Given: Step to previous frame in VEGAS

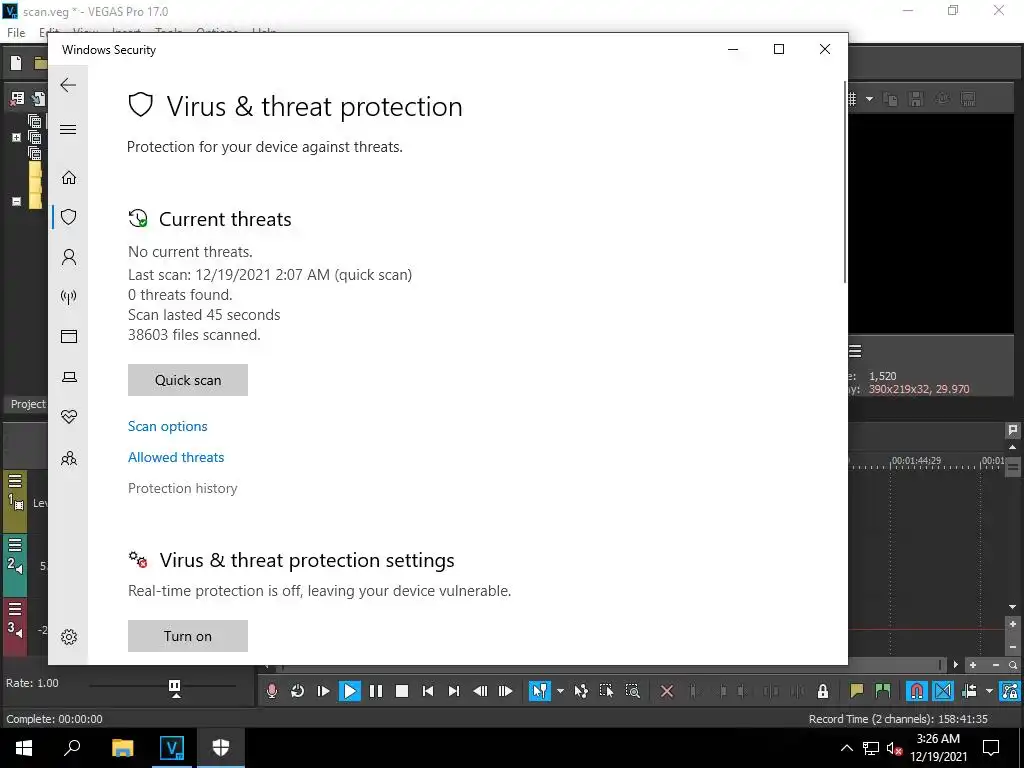Looking at the screenshot, I should (x=480, y=691).
